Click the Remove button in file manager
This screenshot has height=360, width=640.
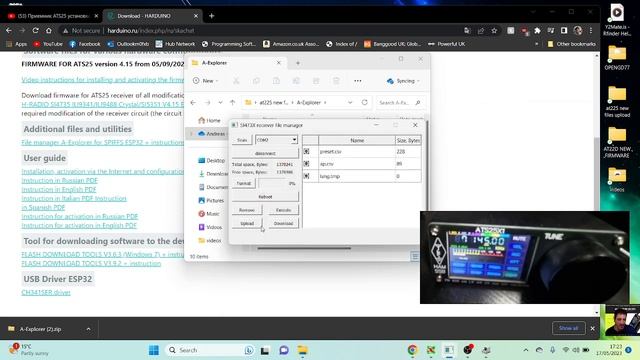point(247,210)
